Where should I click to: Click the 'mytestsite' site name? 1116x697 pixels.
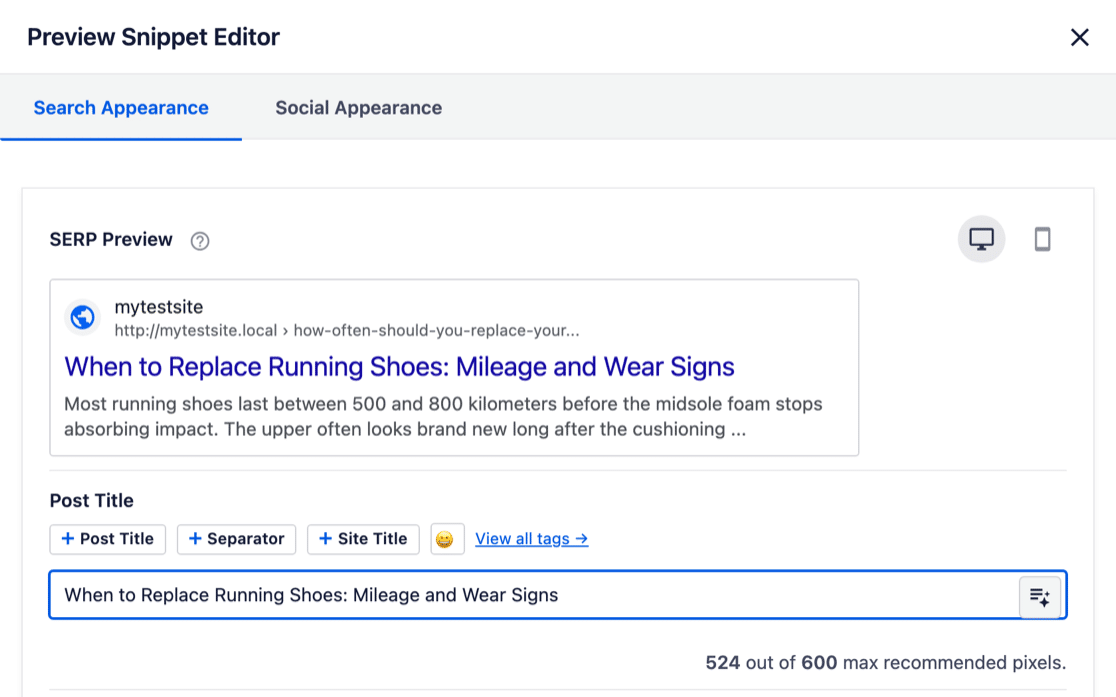coord(159,307)
